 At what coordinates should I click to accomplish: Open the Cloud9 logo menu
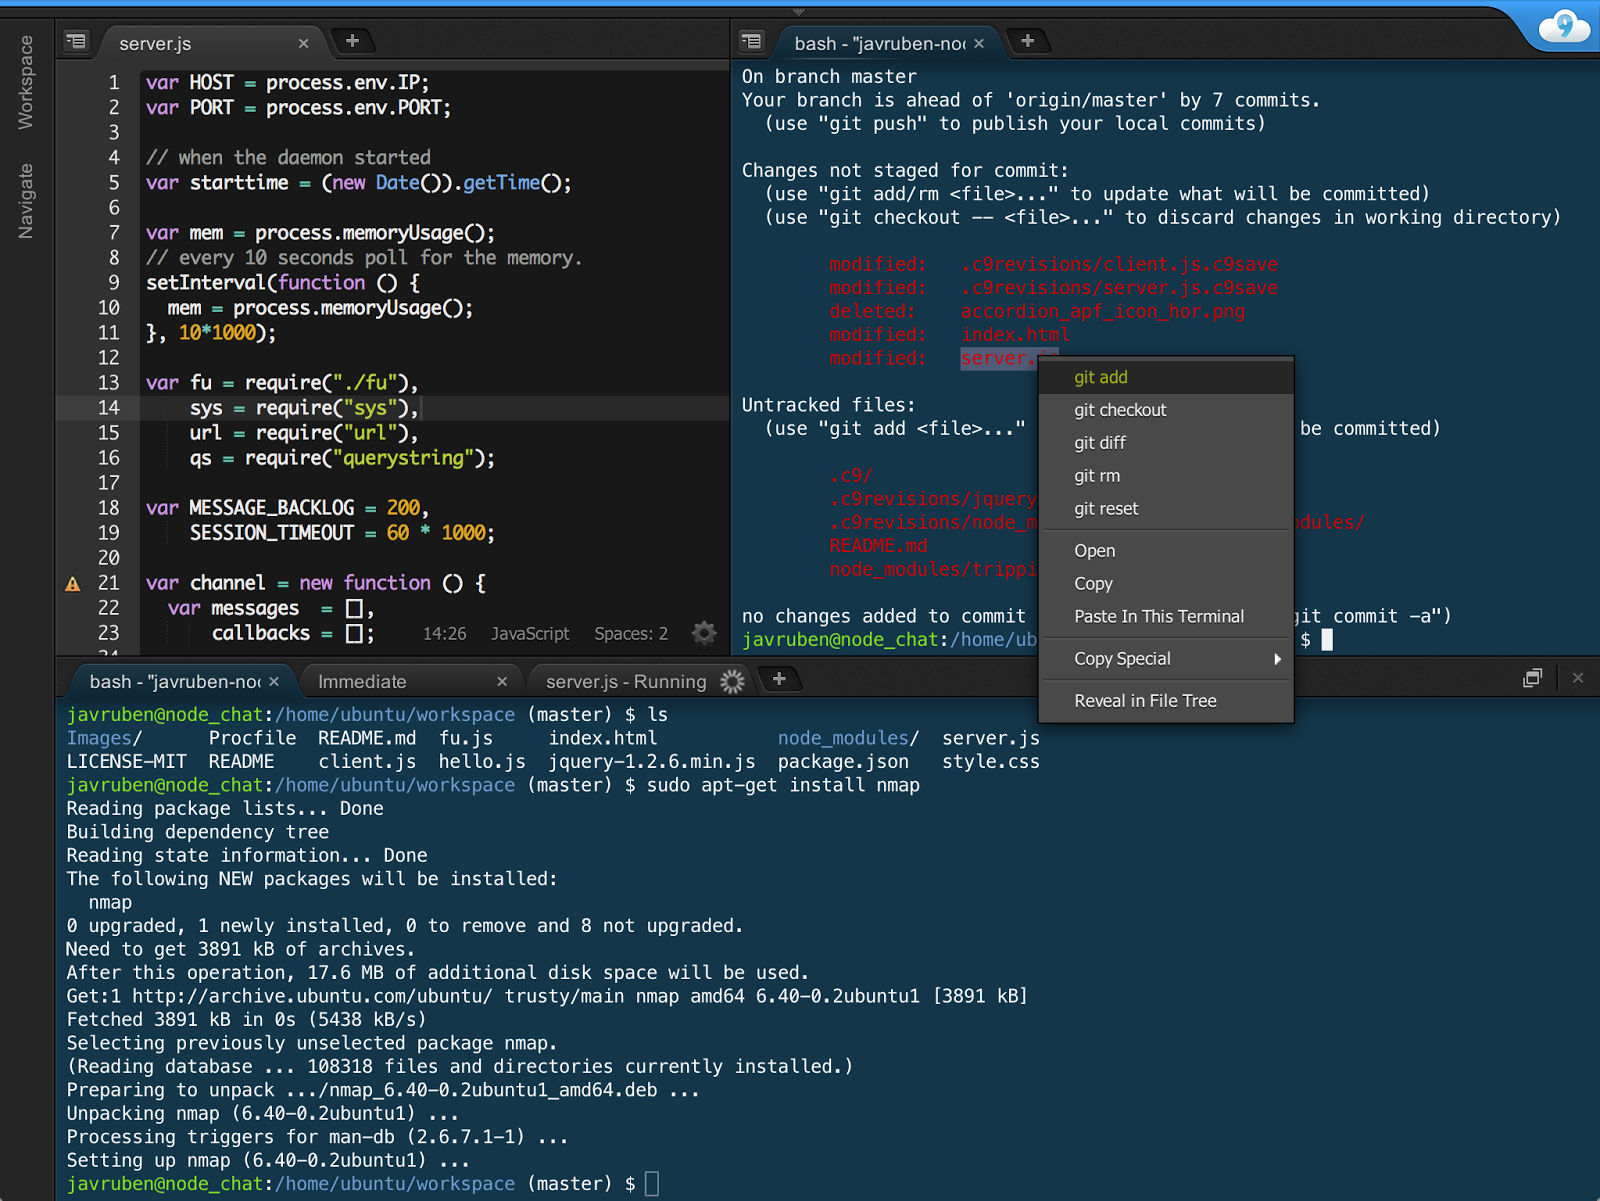click(1563, 26)
